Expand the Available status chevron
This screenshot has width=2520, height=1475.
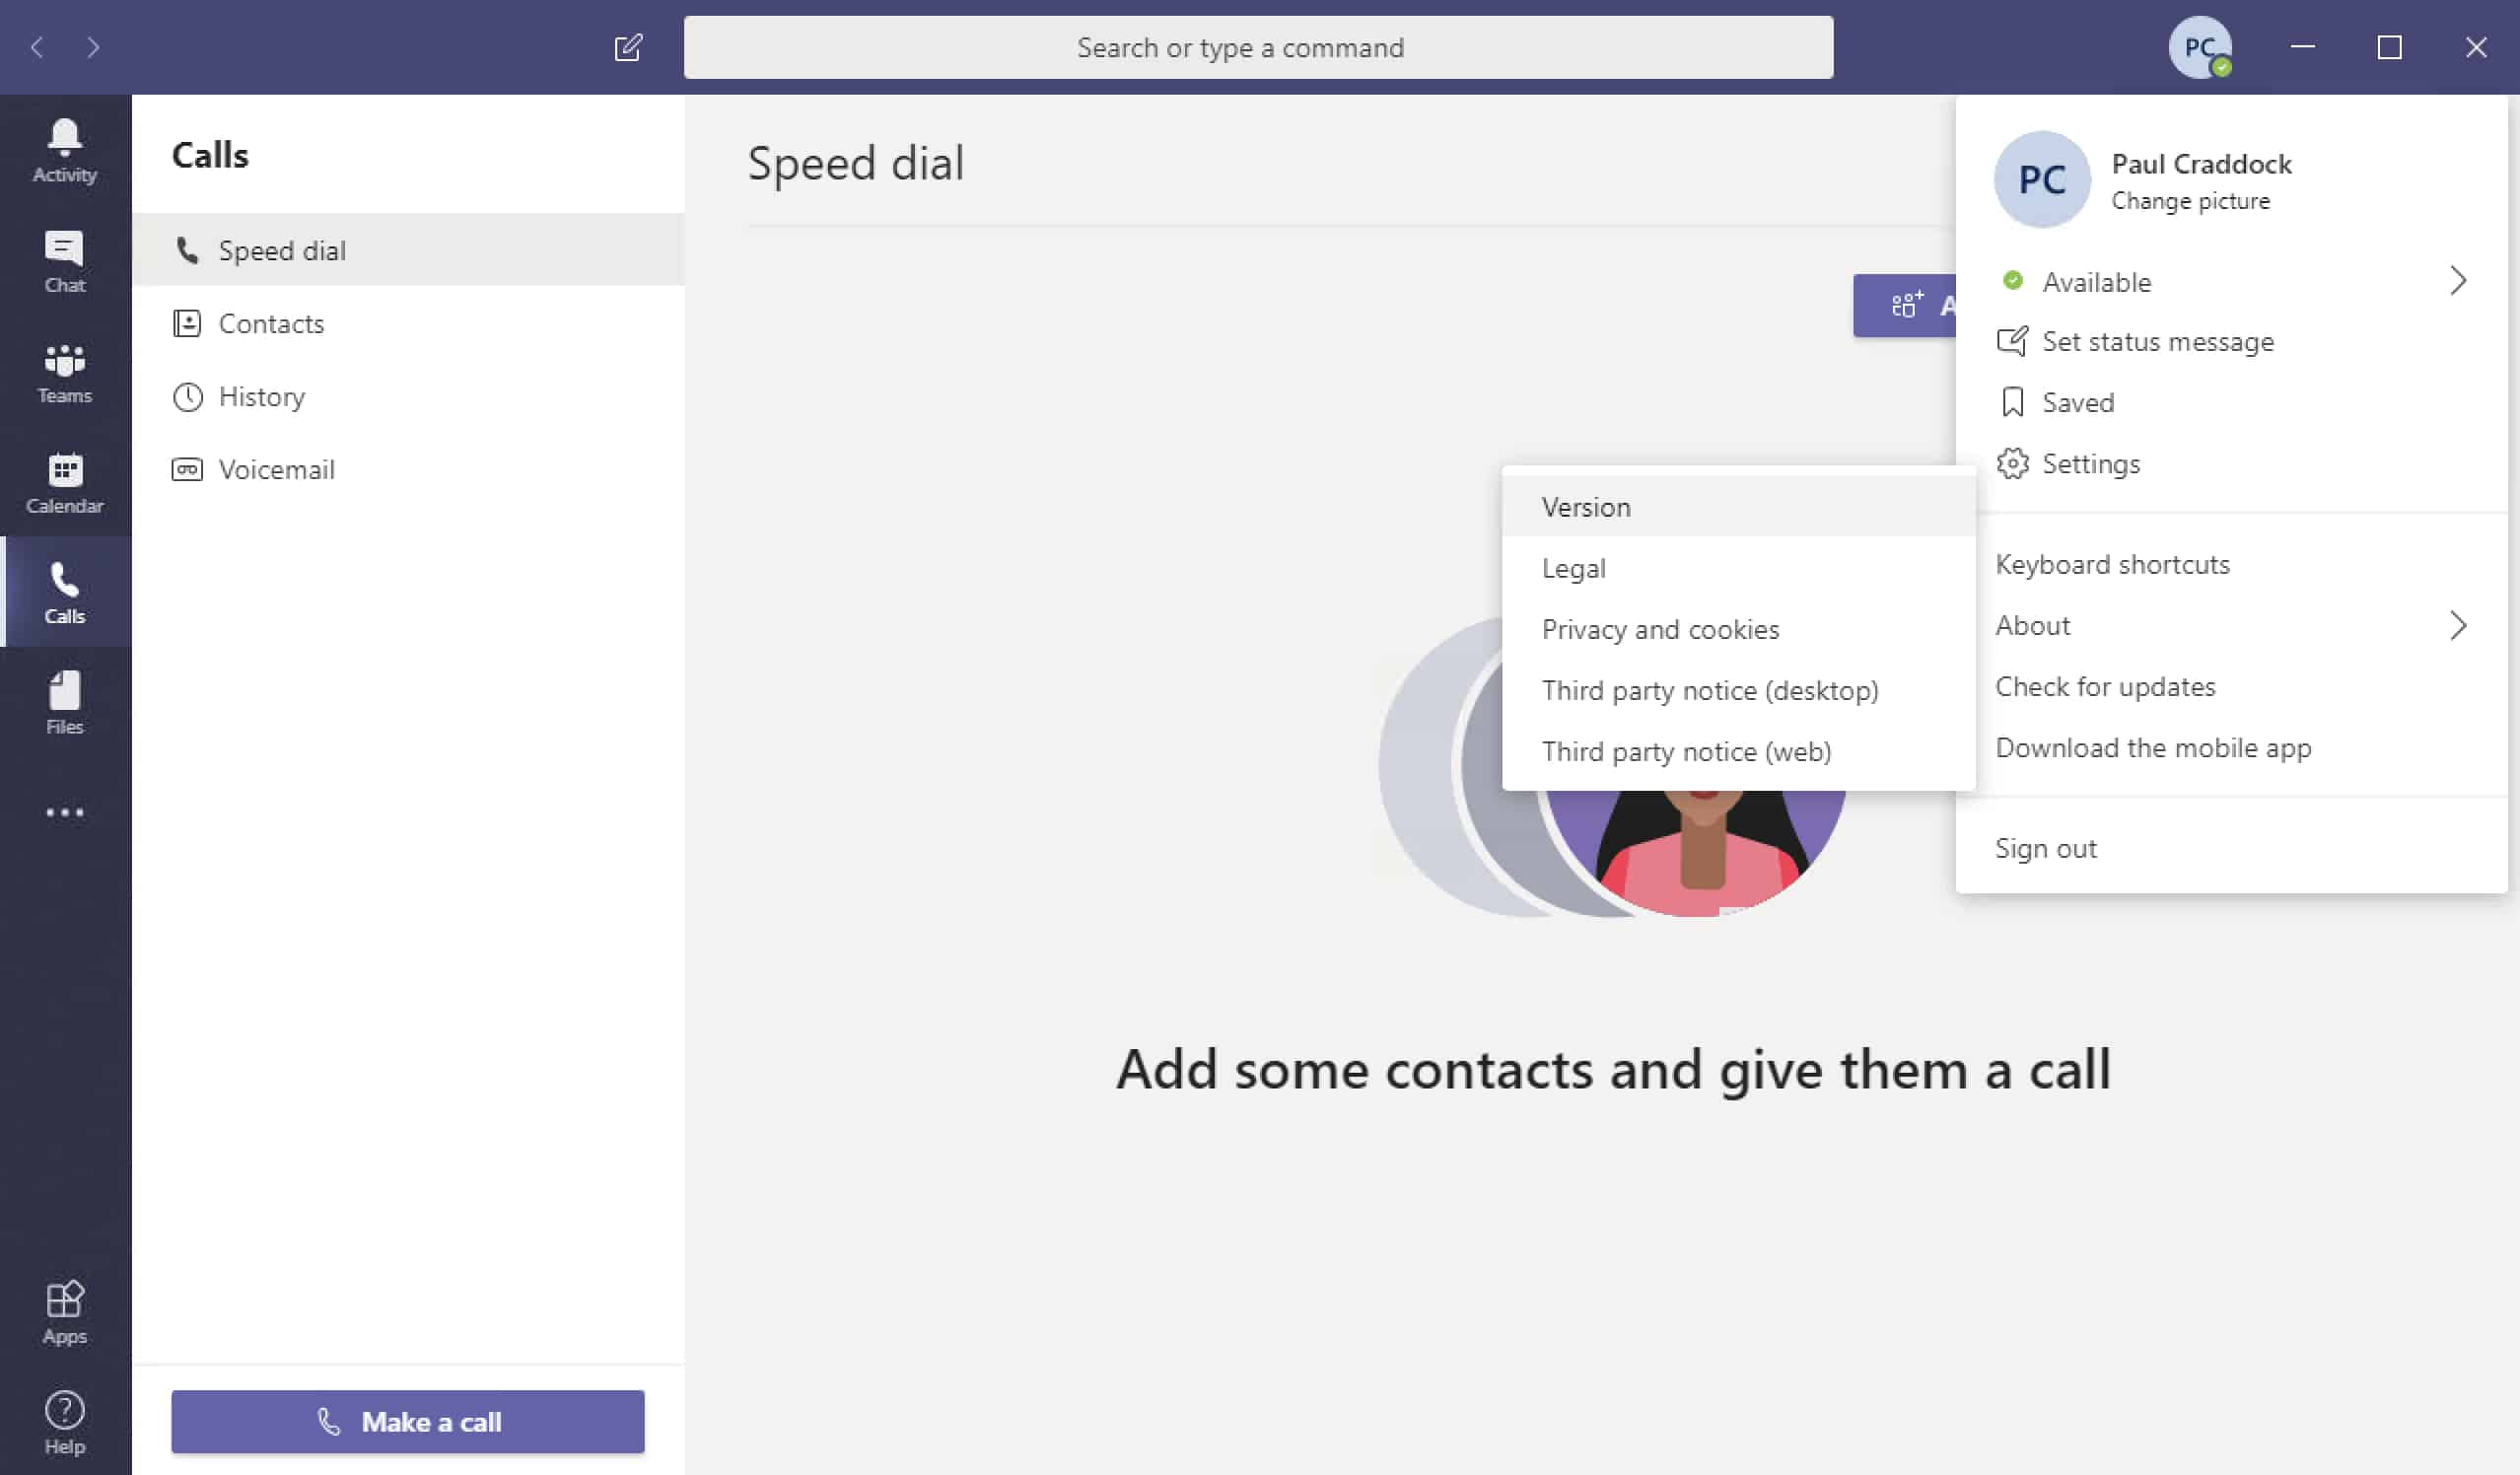coord(2458,281)
